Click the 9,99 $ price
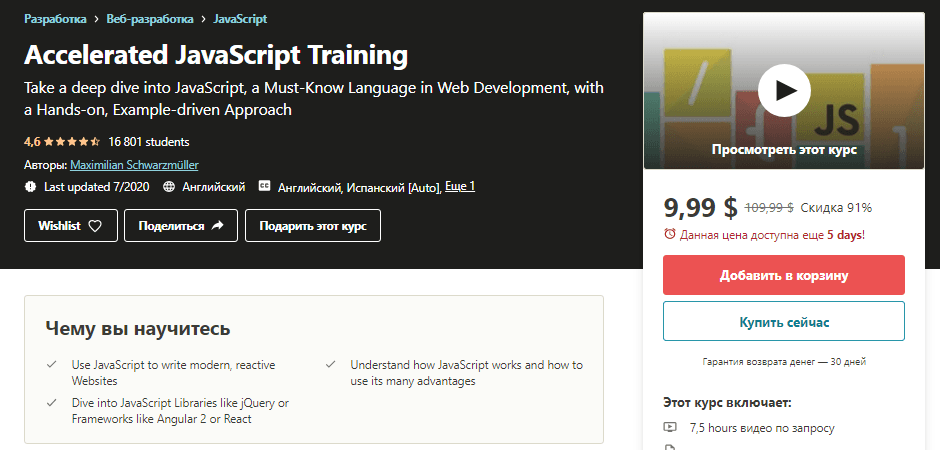 pyautogui.click(x=700, y=207)
